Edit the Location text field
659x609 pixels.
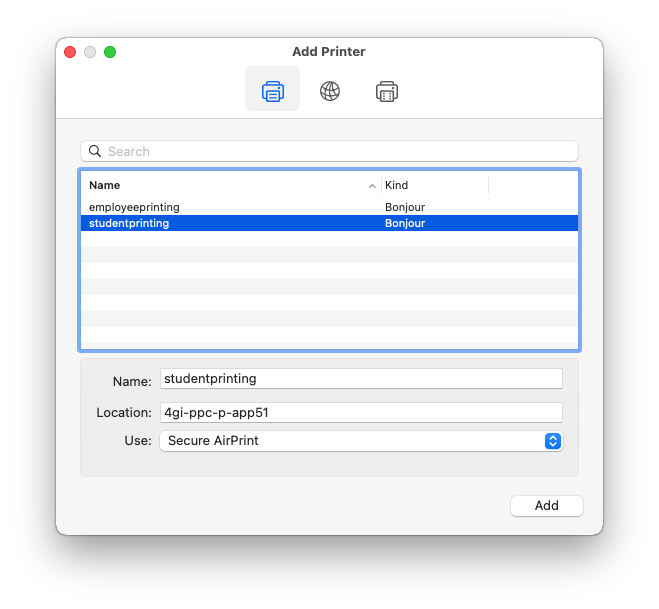coord(361,413)
